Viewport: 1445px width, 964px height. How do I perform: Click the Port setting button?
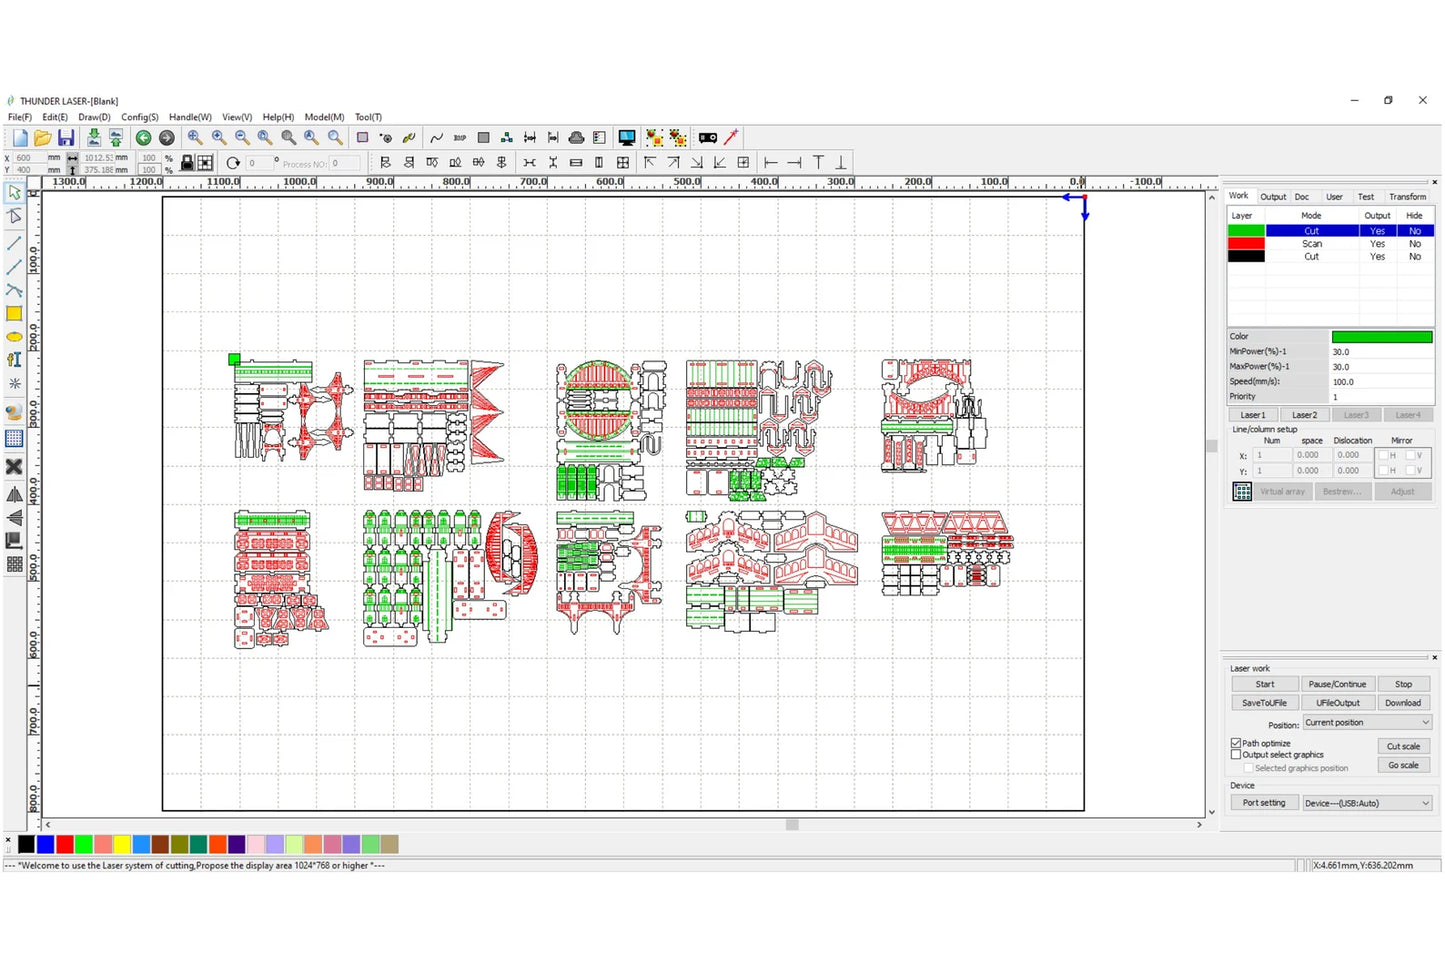(1264, 803)
